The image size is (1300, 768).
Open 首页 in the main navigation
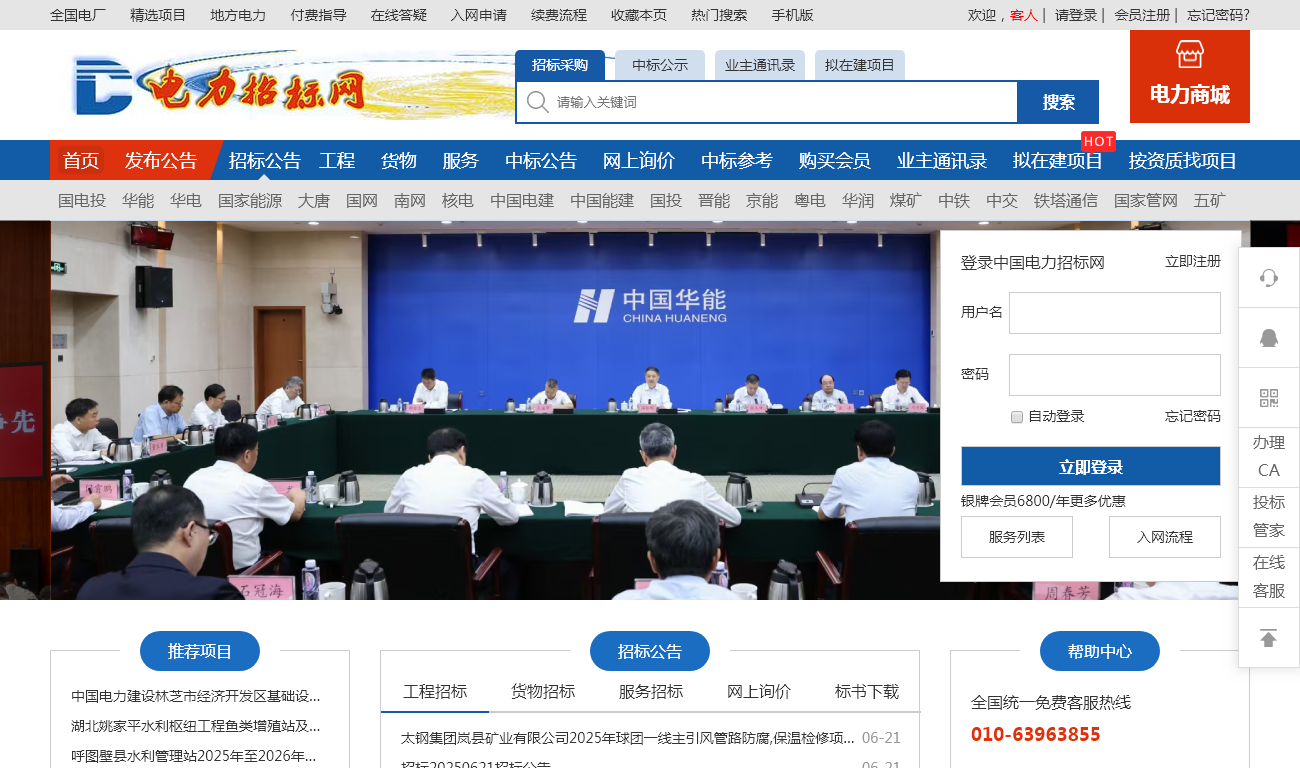[81, 160]
